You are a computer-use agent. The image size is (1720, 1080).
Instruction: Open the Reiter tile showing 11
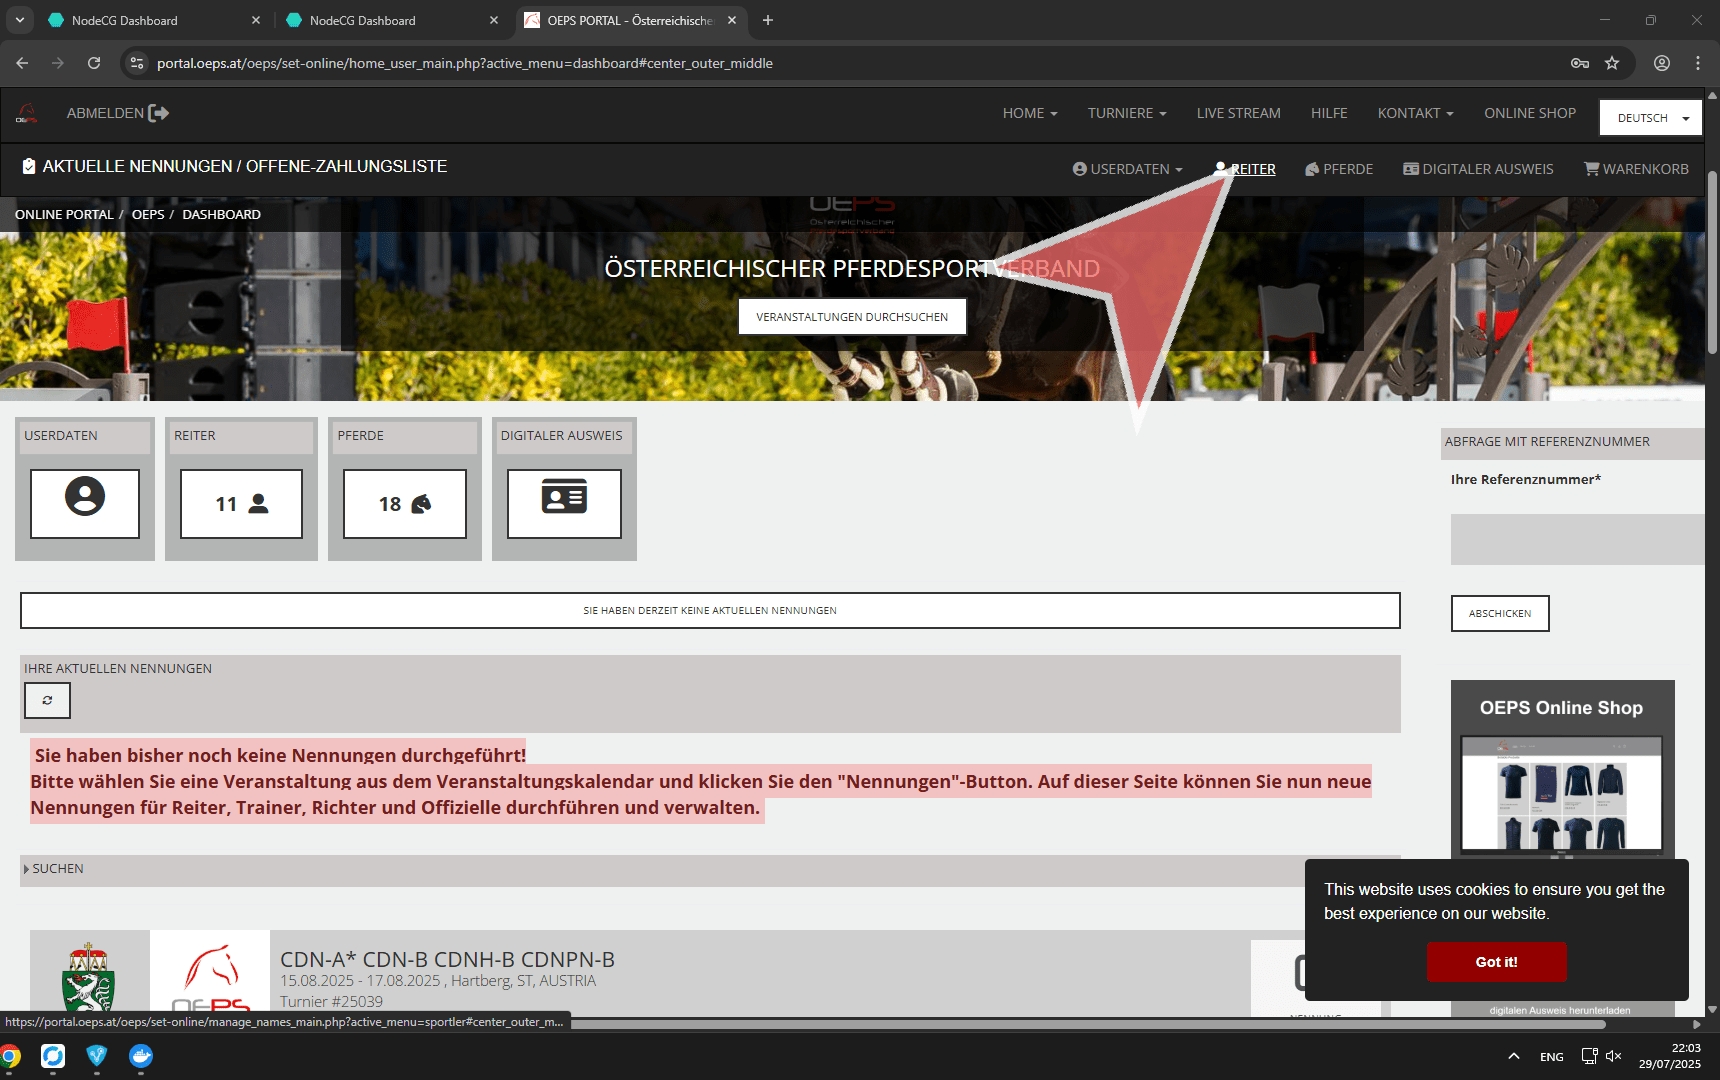pyautogui.click(x=241, y=503)
